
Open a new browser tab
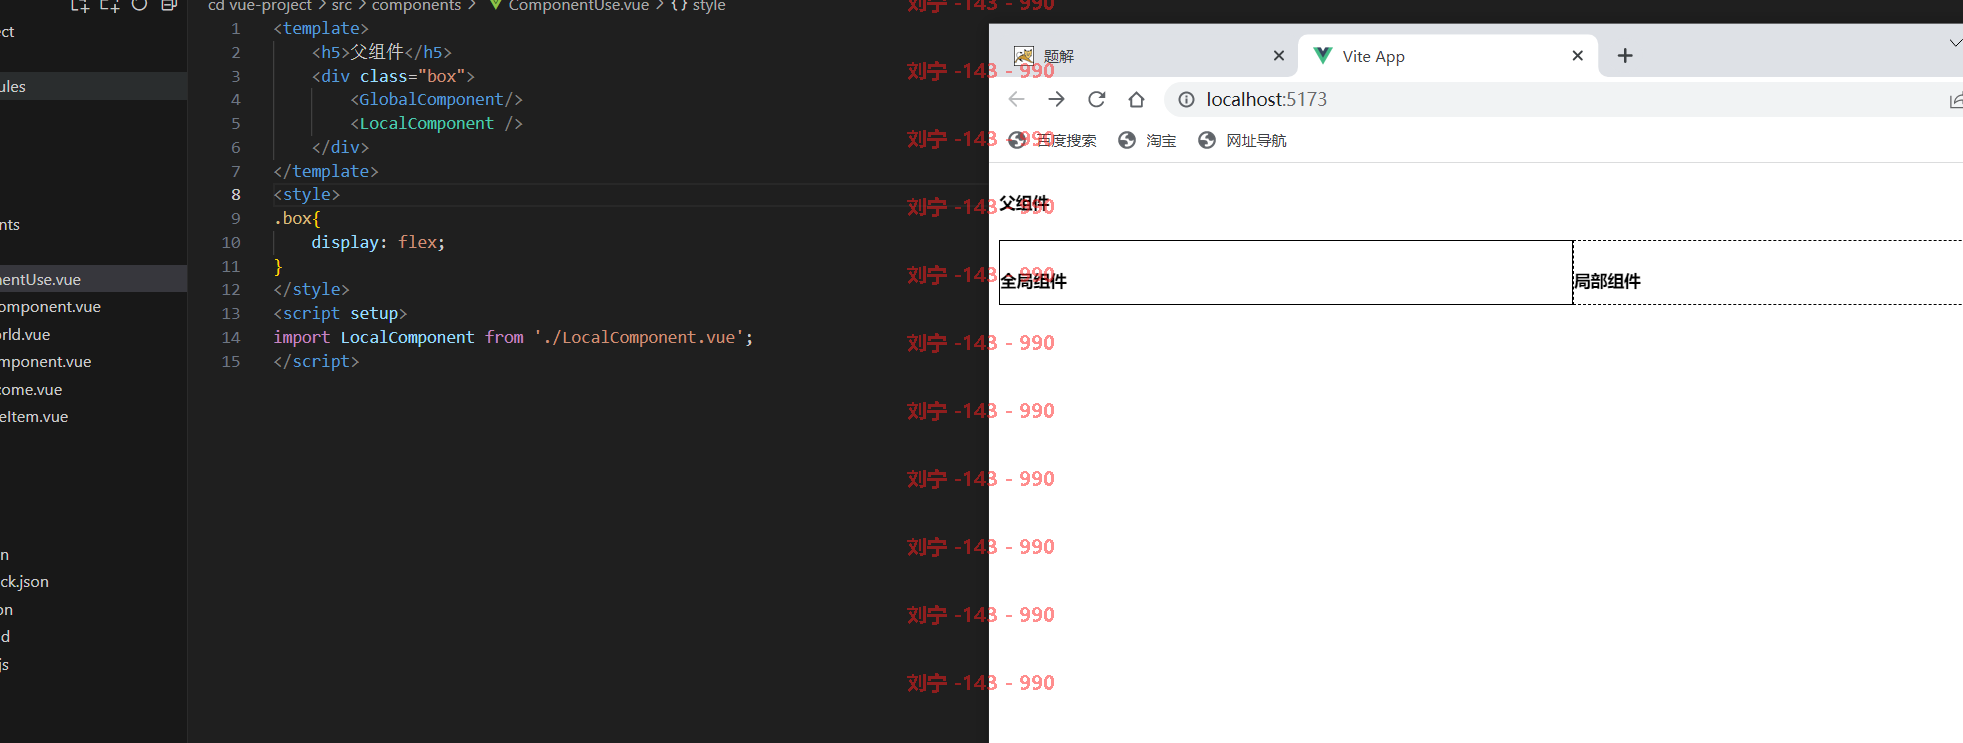point(1625,56)
